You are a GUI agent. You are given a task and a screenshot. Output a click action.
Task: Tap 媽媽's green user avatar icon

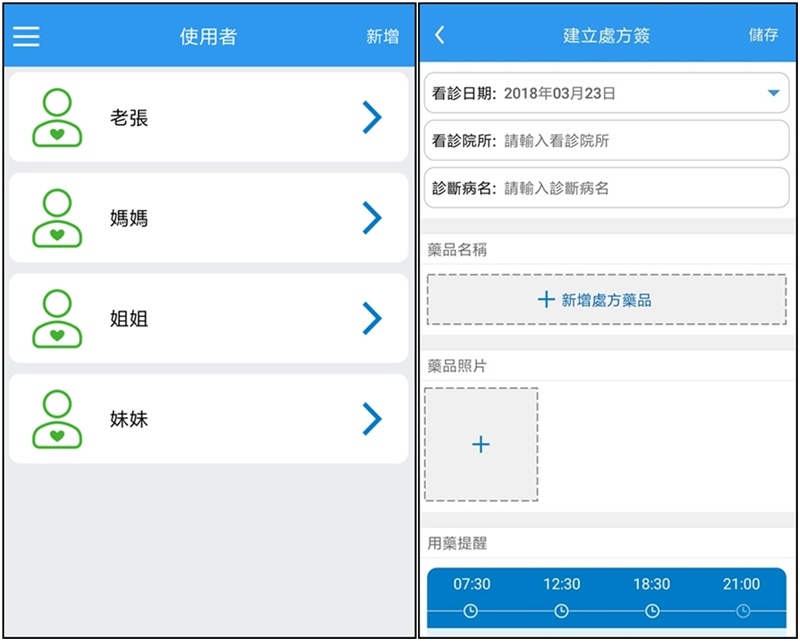57,218
